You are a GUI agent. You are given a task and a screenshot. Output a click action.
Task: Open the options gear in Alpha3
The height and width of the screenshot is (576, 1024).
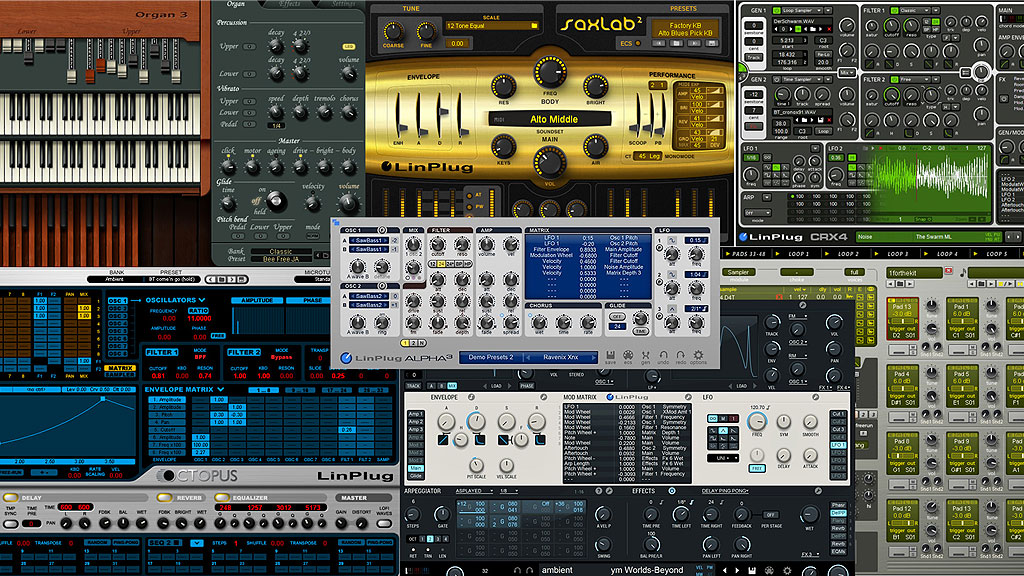(698, 355)
